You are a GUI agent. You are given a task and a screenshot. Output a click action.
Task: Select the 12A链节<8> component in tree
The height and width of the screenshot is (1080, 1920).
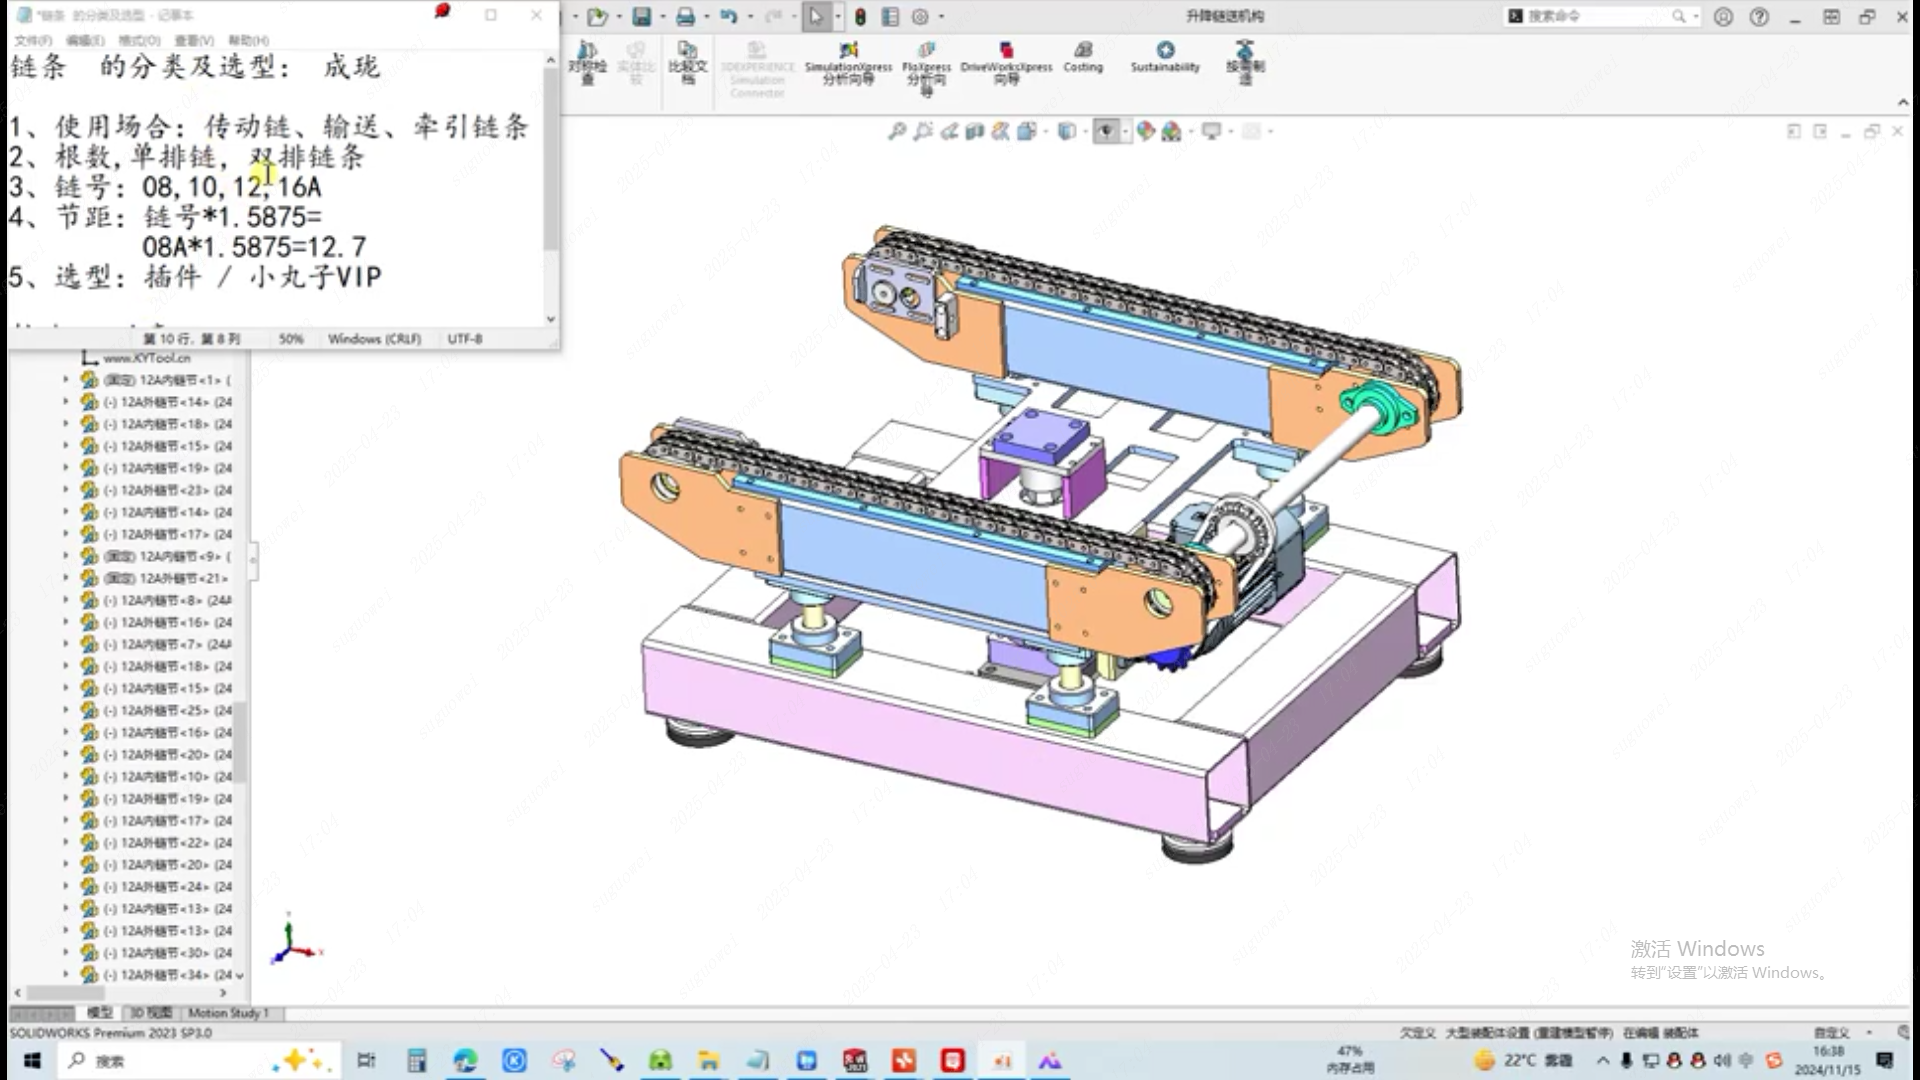[x=157, y=600]
